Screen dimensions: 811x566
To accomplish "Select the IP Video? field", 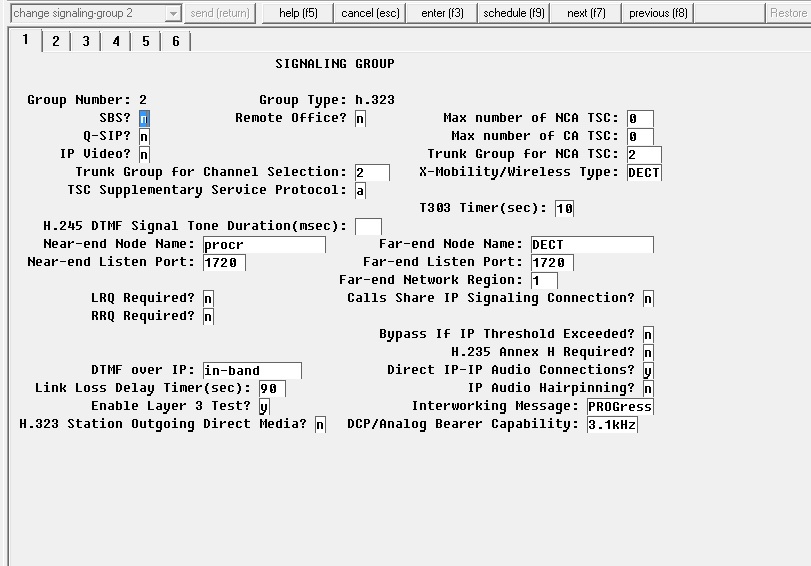I will click(x=144, y=155).
